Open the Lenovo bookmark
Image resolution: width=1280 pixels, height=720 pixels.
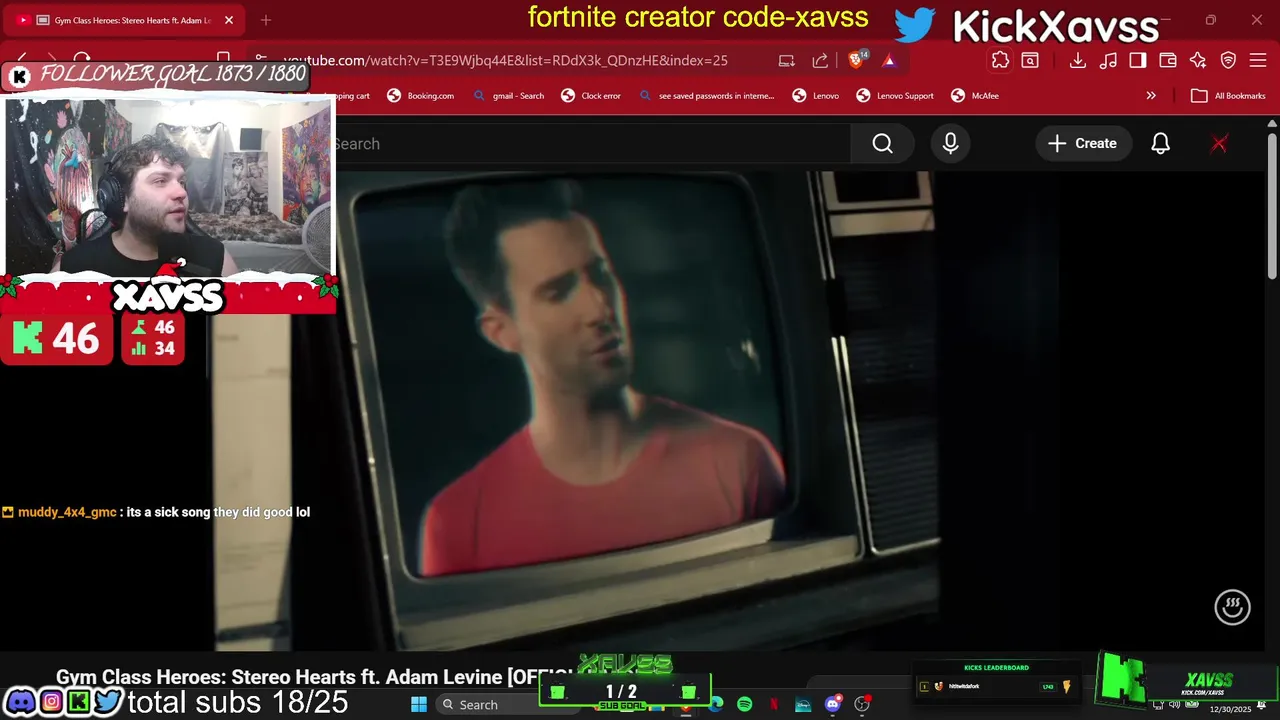pos(815,96)
